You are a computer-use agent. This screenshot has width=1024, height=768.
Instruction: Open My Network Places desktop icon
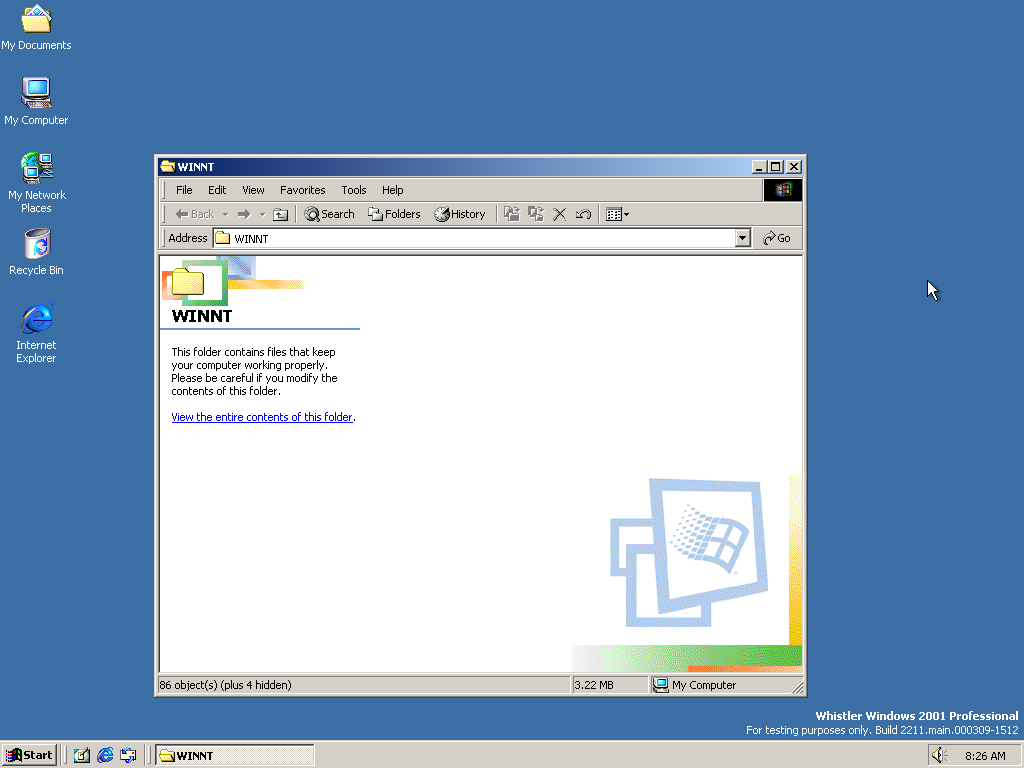click(x=37, y=183)
